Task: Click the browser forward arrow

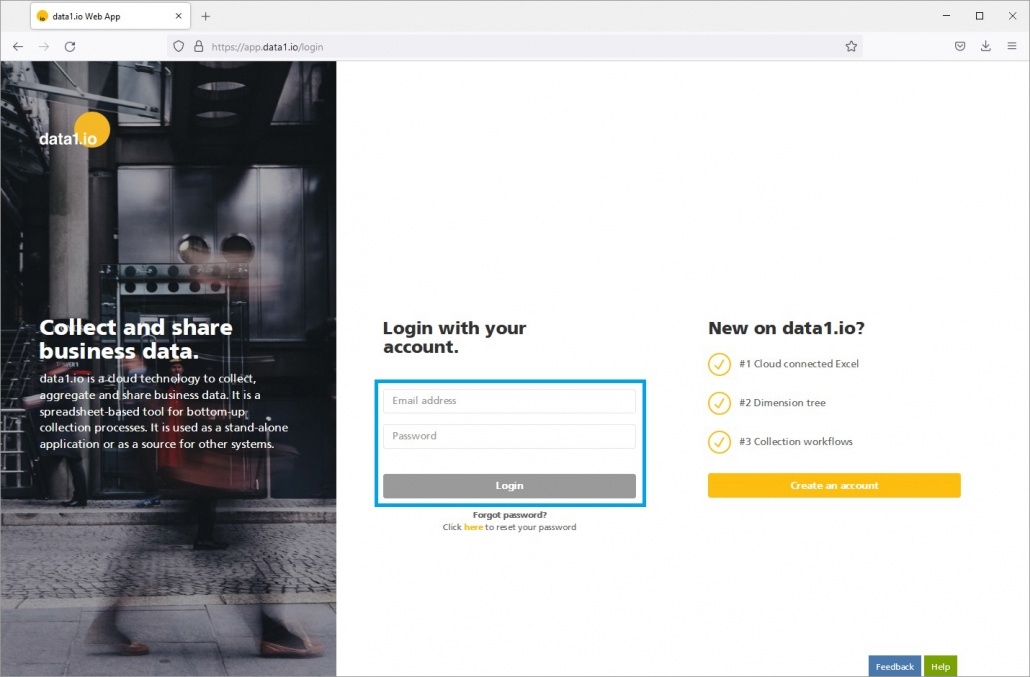Action: [44, 47]
